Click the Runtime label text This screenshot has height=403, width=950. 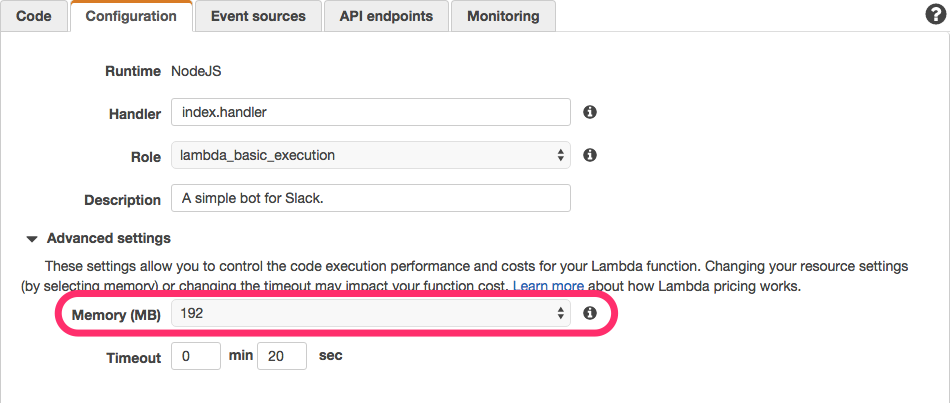pyautogui.click(x=133, y=71)
